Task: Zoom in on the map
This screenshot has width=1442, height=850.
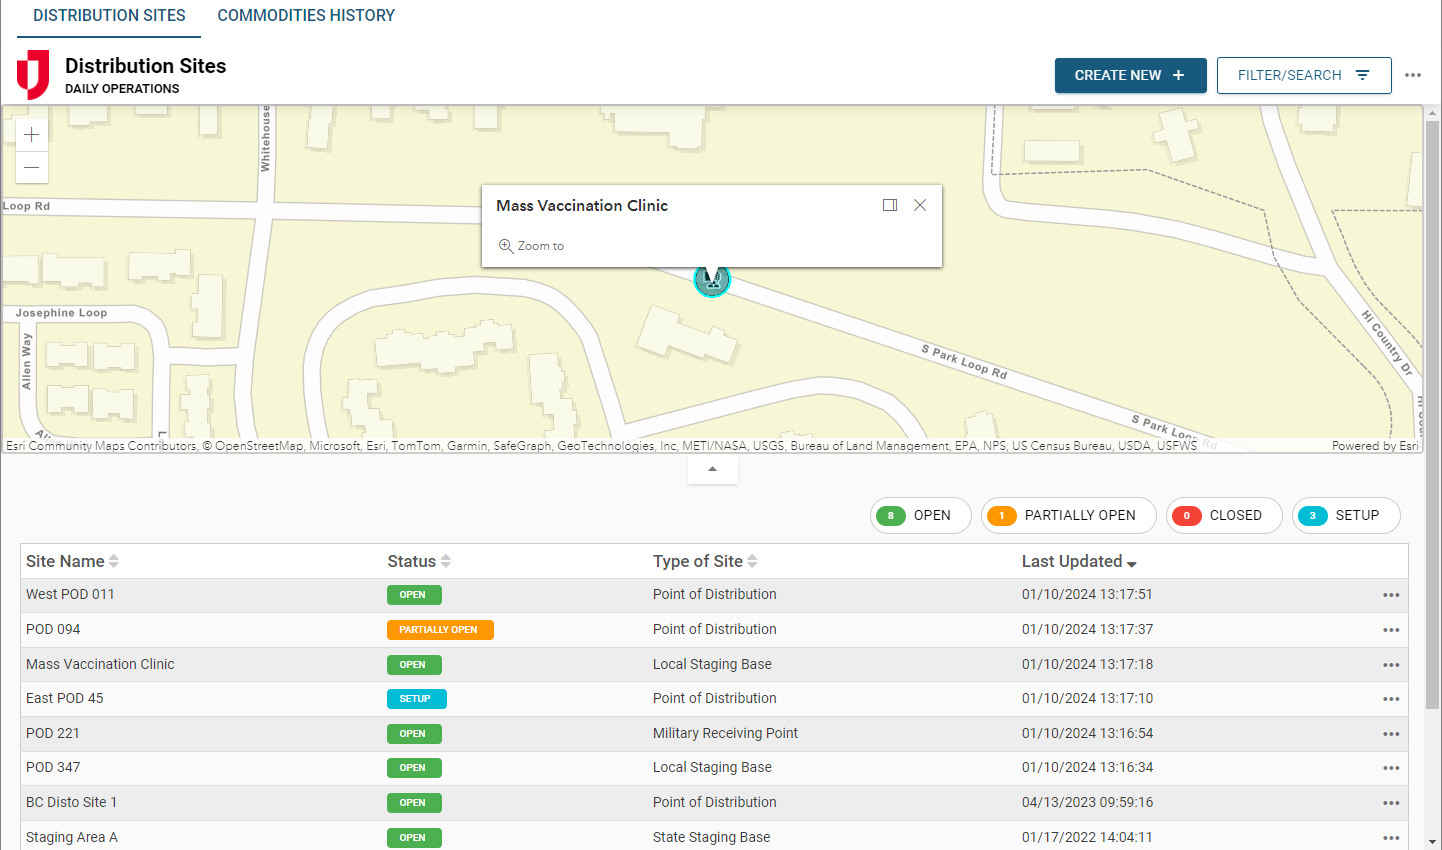Action: 31,133
